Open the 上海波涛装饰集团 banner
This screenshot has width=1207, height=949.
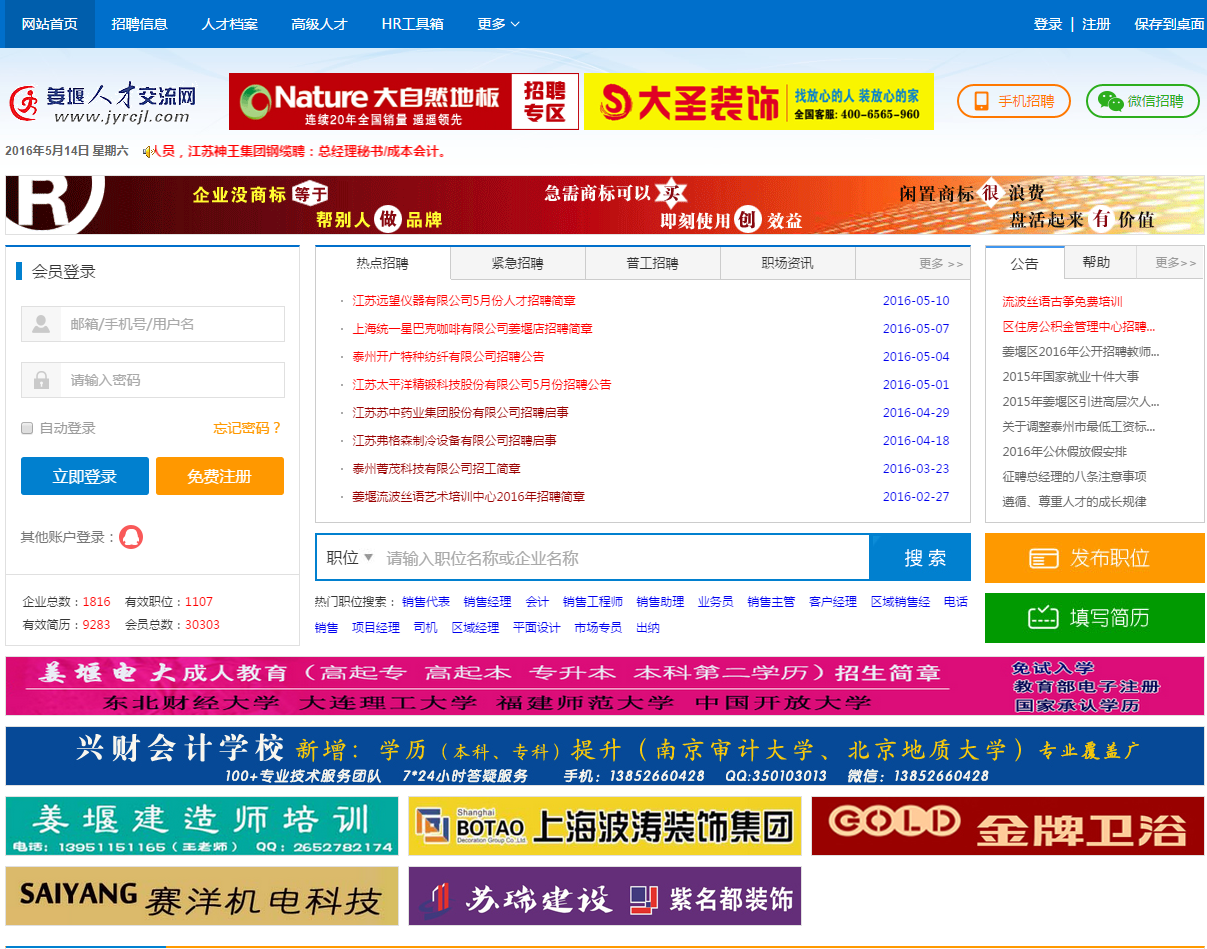[605, 826]
